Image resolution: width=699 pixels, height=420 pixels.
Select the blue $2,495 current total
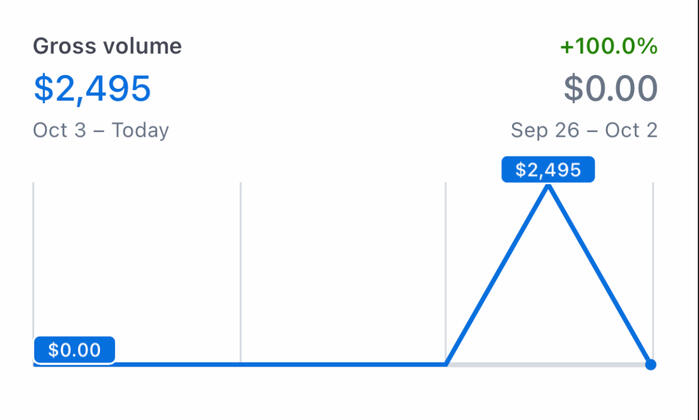tap(92, 88)
